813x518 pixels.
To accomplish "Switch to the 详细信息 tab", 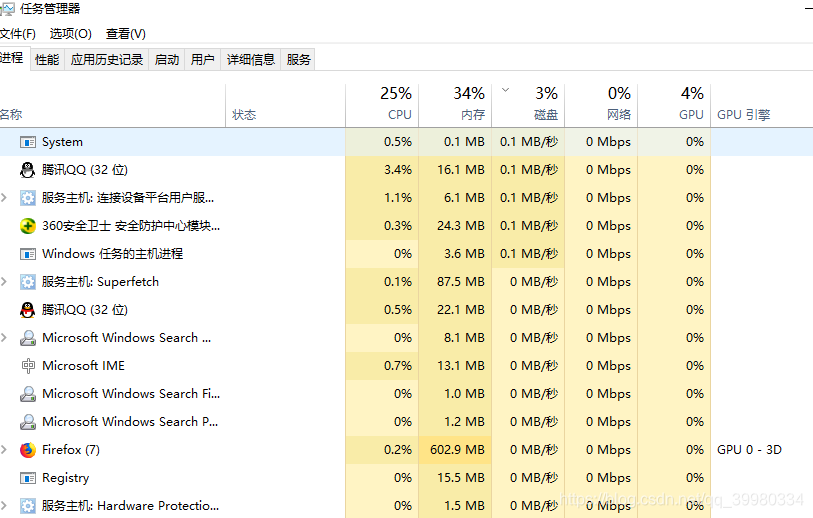I will [251, 60].
